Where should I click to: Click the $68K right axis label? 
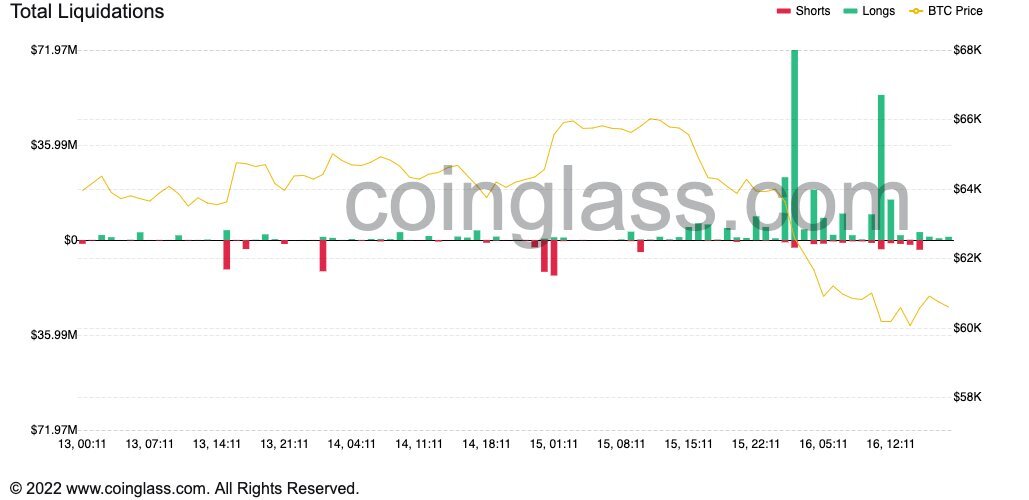tap(967, 50)
